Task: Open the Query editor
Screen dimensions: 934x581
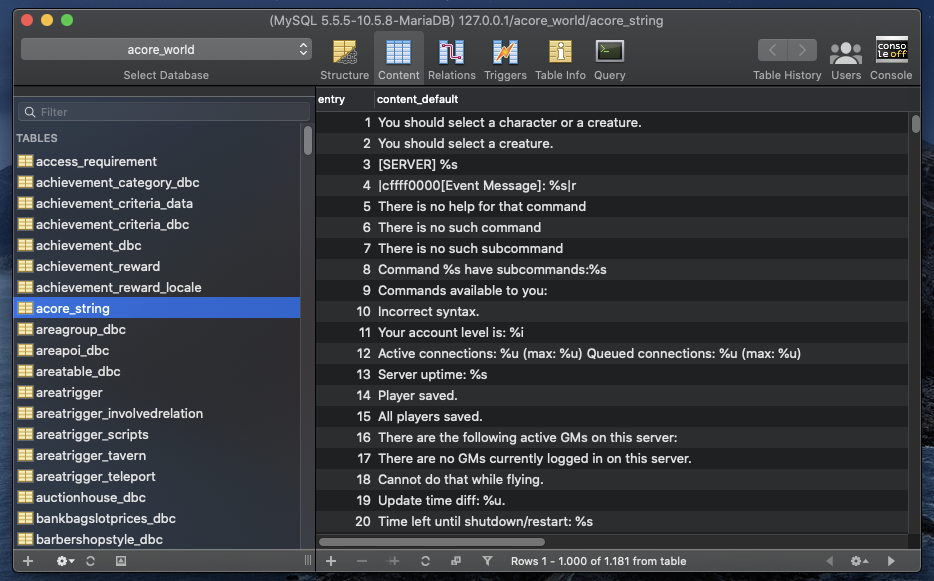Action: pyautogui.click(x=609, y=58)
